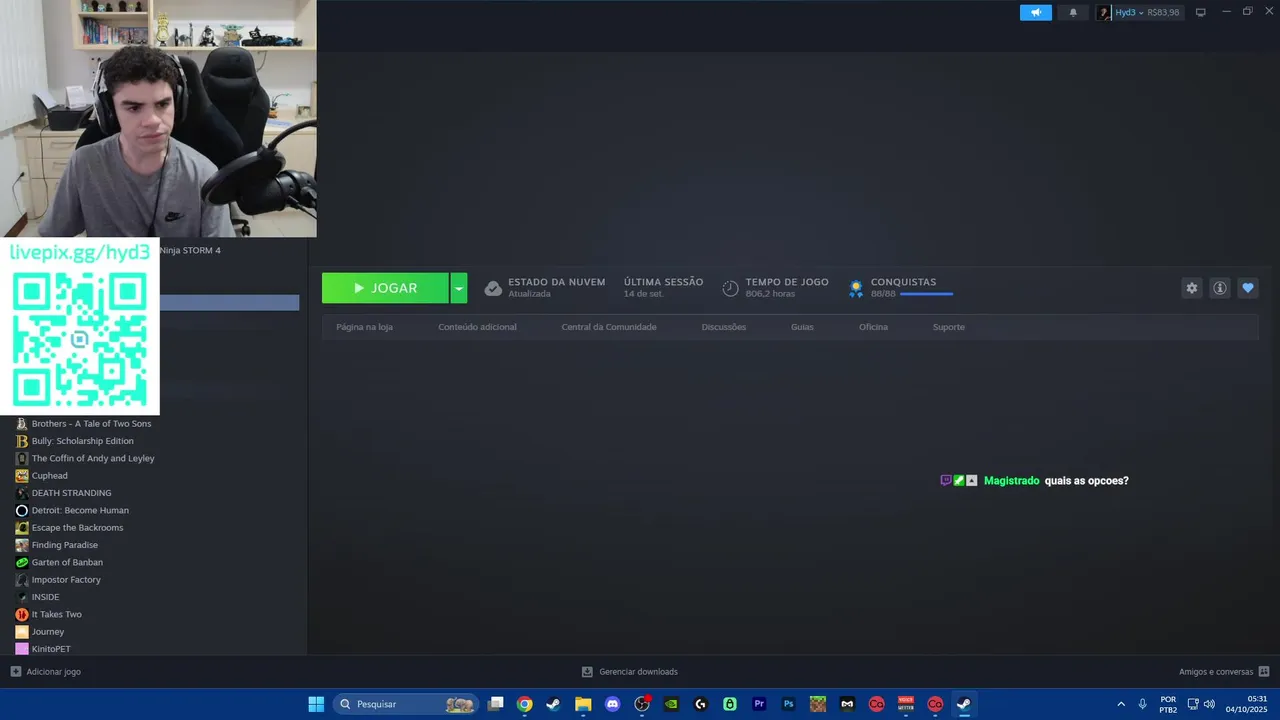The image size is (1280, 720).
Task: Click the microphone tray icon
Action: [1142, 704]
